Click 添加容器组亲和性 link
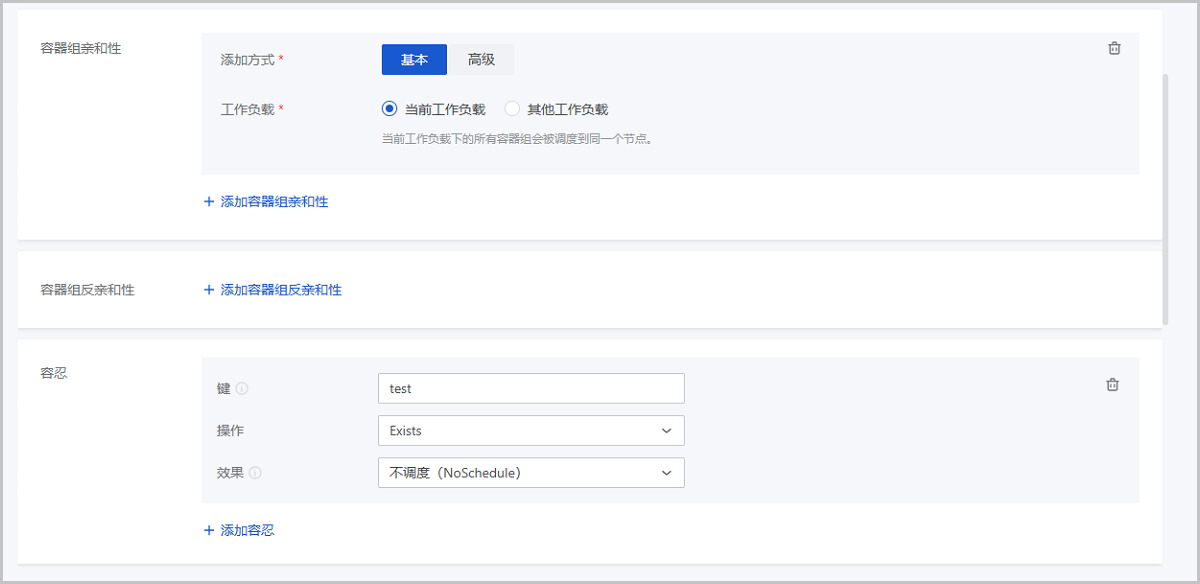The image size is (1200, 584). (274, 201)
